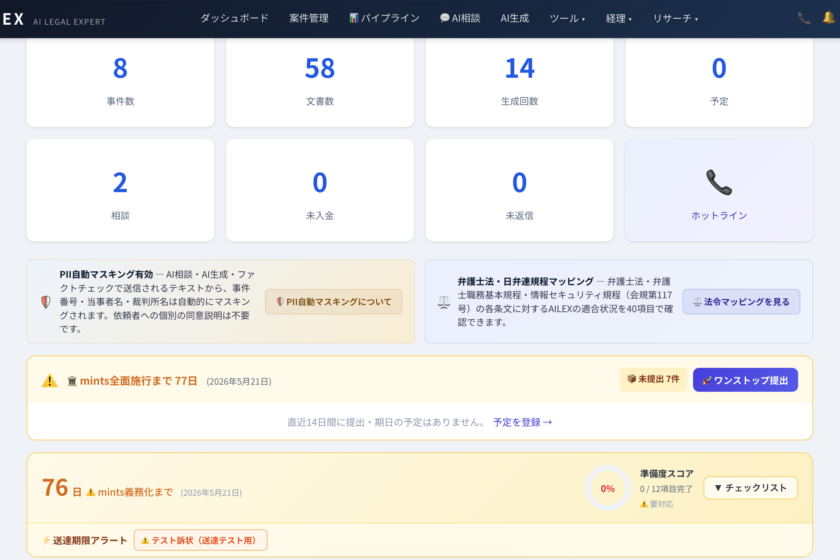The height and width of the screenshot is (560, 840).
Task: Click the shield icon beside PII自動マスキング有効
Action: [45, 301]
